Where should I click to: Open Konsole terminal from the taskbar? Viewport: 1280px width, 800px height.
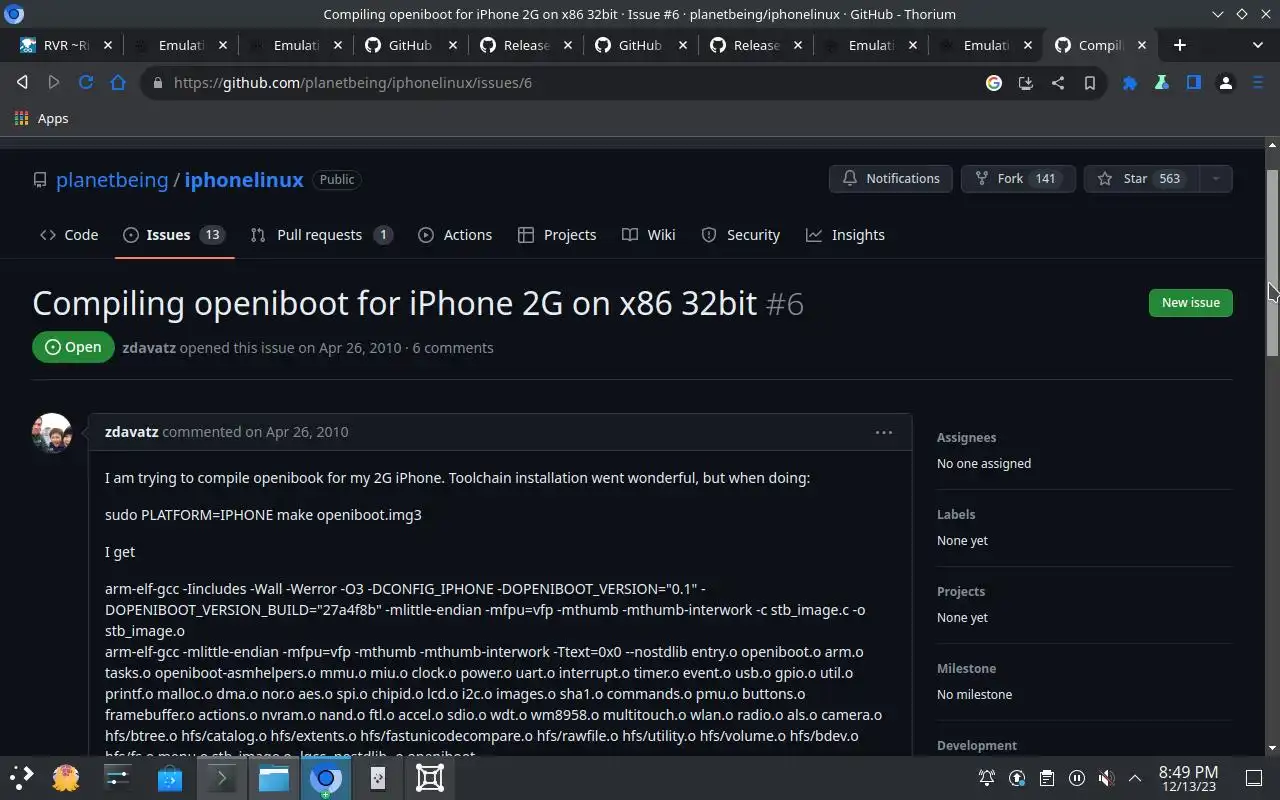(222, 778)
